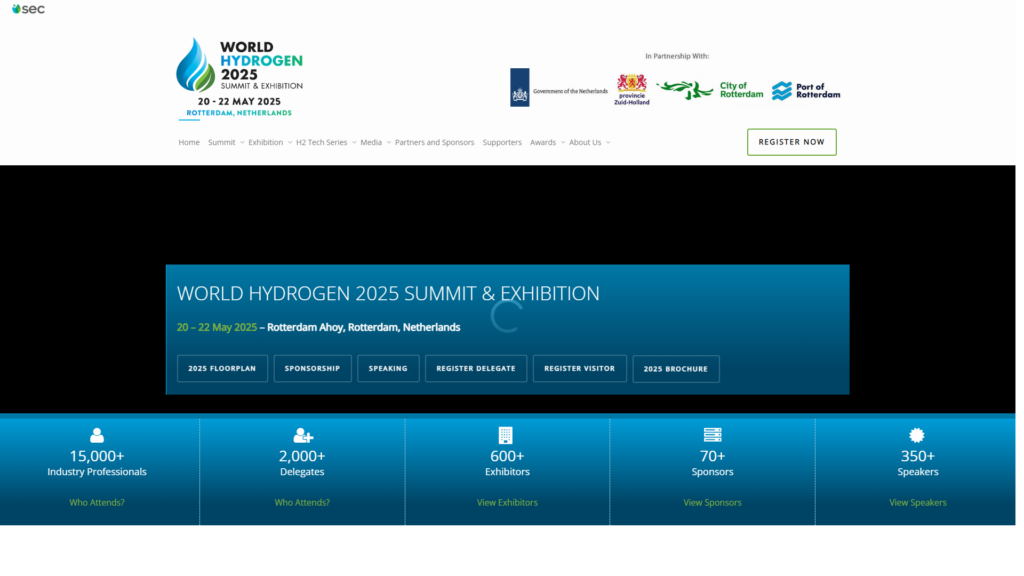Expand the Awards dropdown chevron
The width and height of the screenshot is (1024, 576).
[x=563, y=142]
